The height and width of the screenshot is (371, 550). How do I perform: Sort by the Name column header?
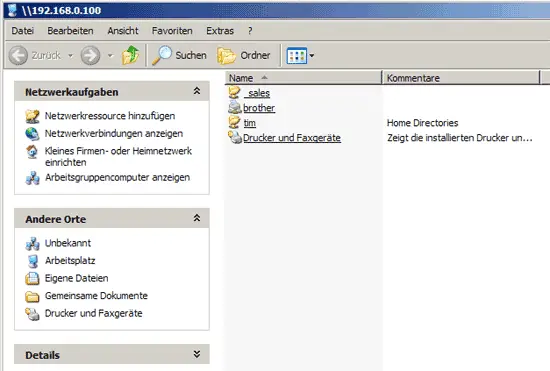pyautogui.click(x=303, y=78)
